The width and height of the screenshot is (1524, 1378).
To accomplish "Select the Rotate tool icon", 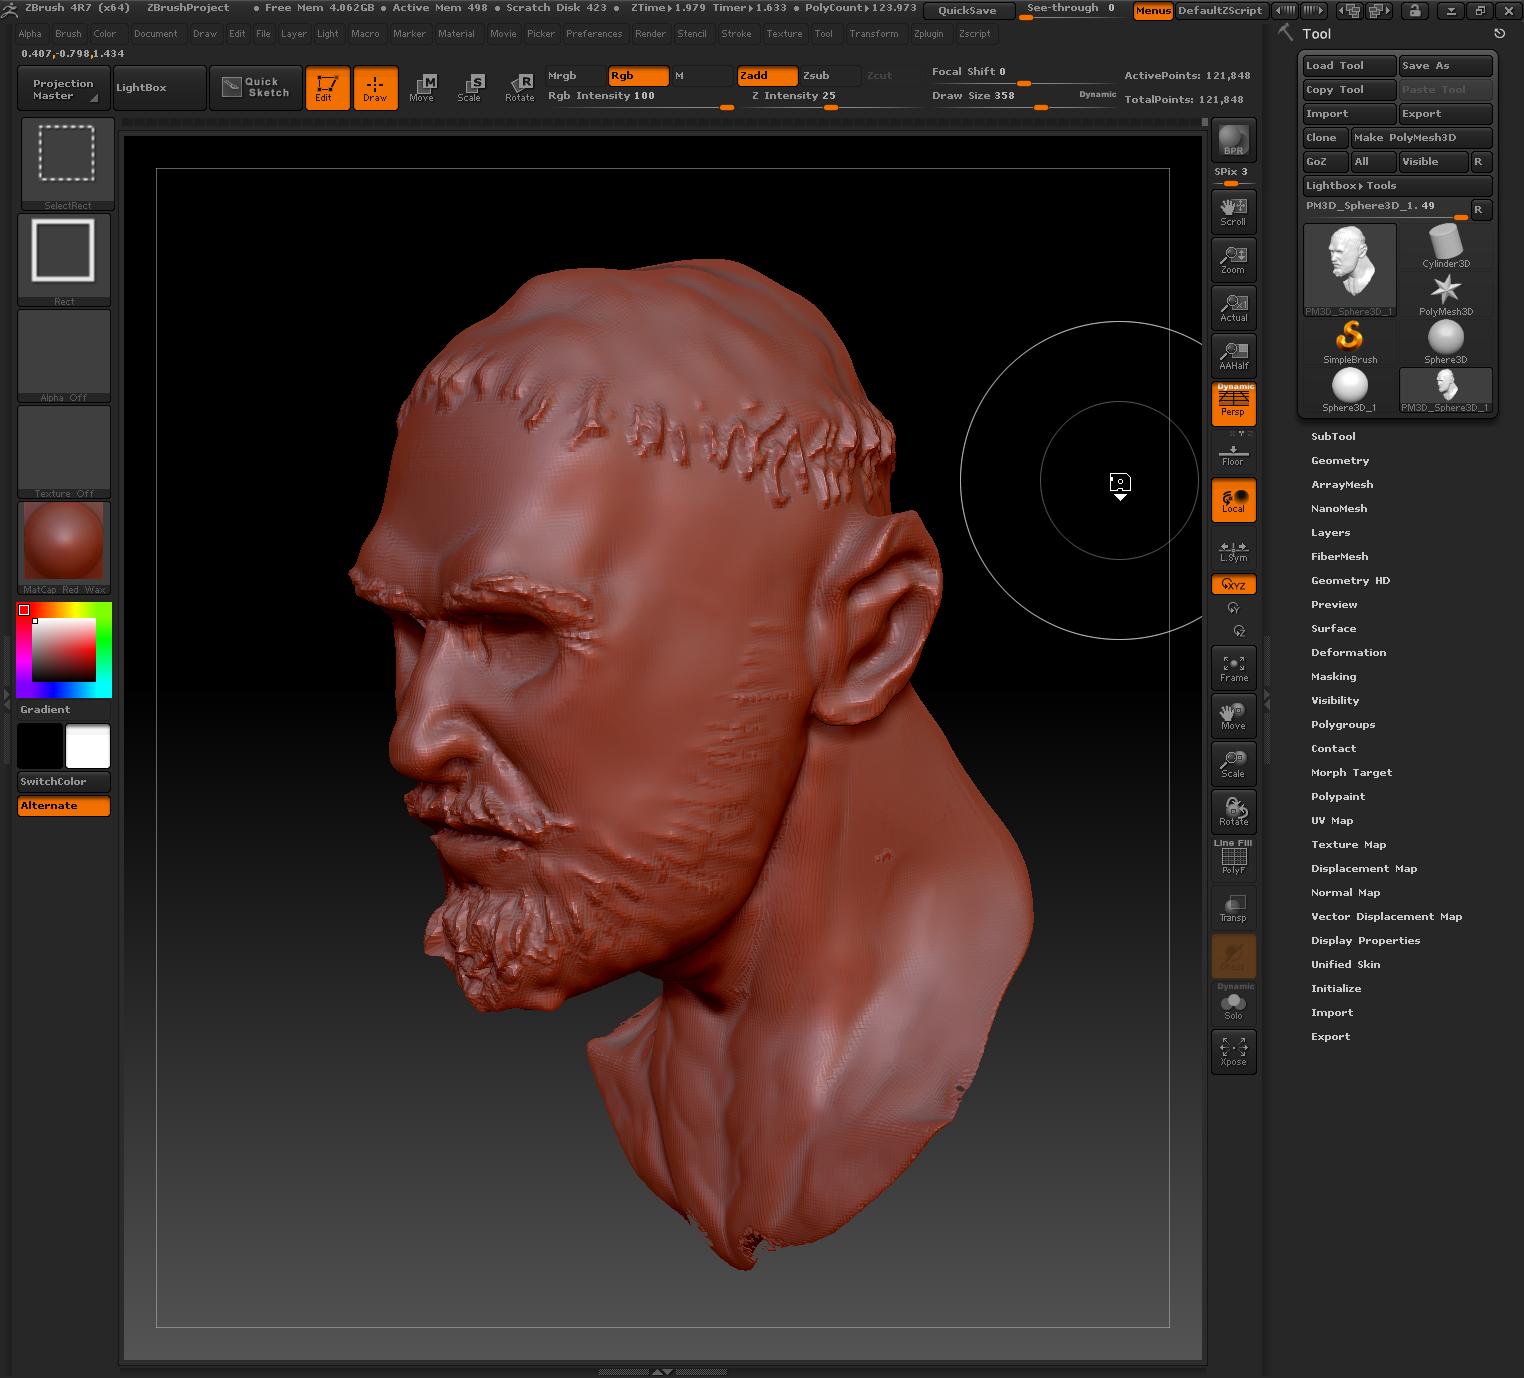I will [1233, 812].
